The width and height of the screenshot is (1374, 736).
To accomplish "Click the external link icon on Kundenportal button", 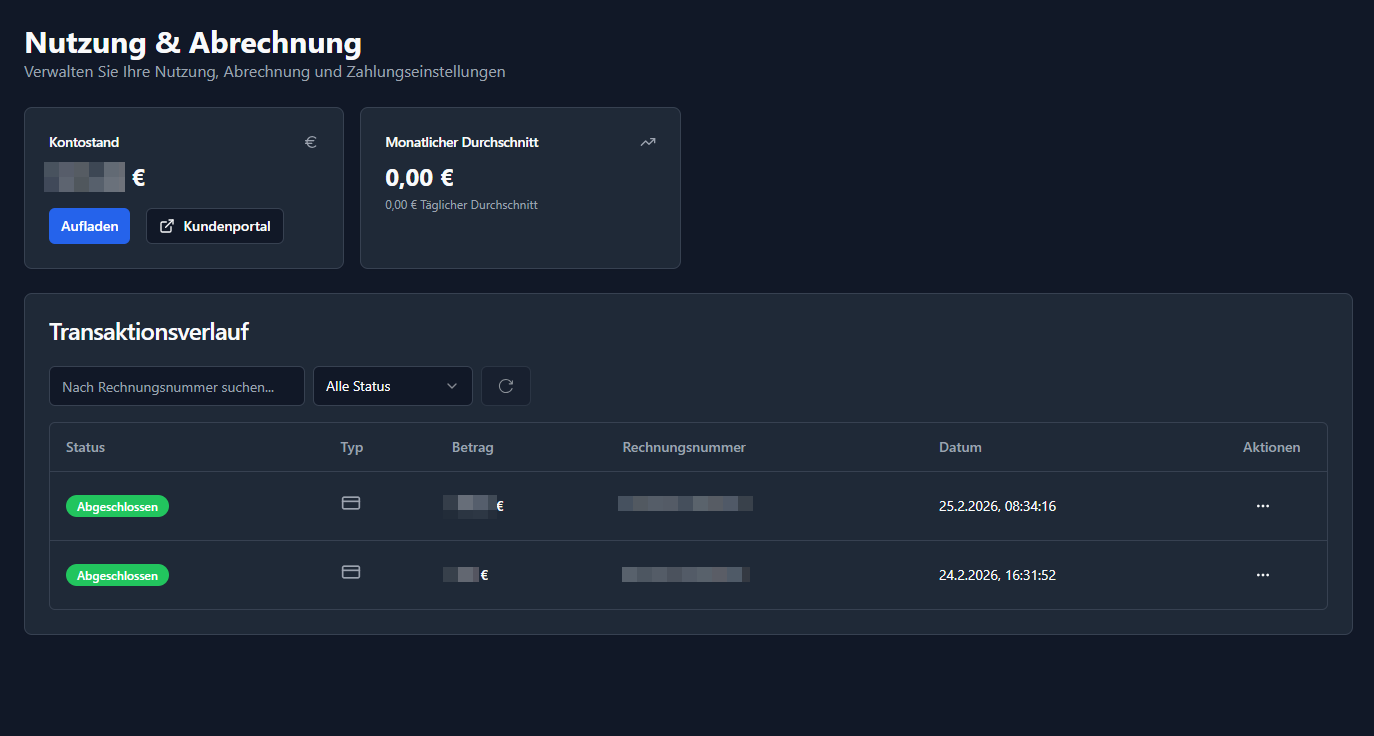I will (166, 226).
